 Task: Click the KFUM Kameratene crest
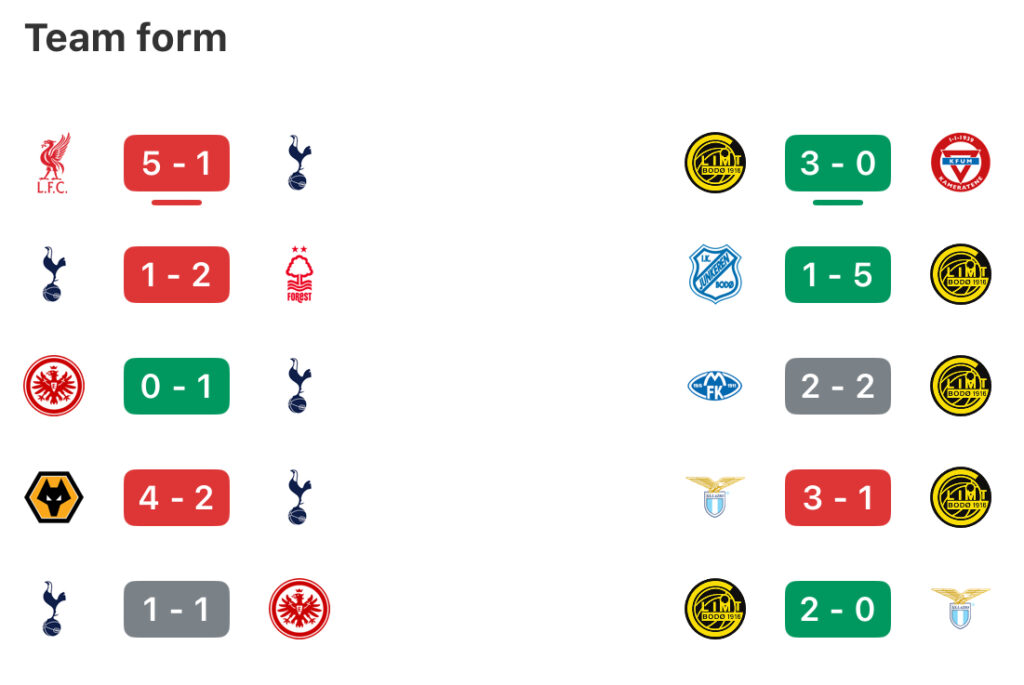pos(960,163)
